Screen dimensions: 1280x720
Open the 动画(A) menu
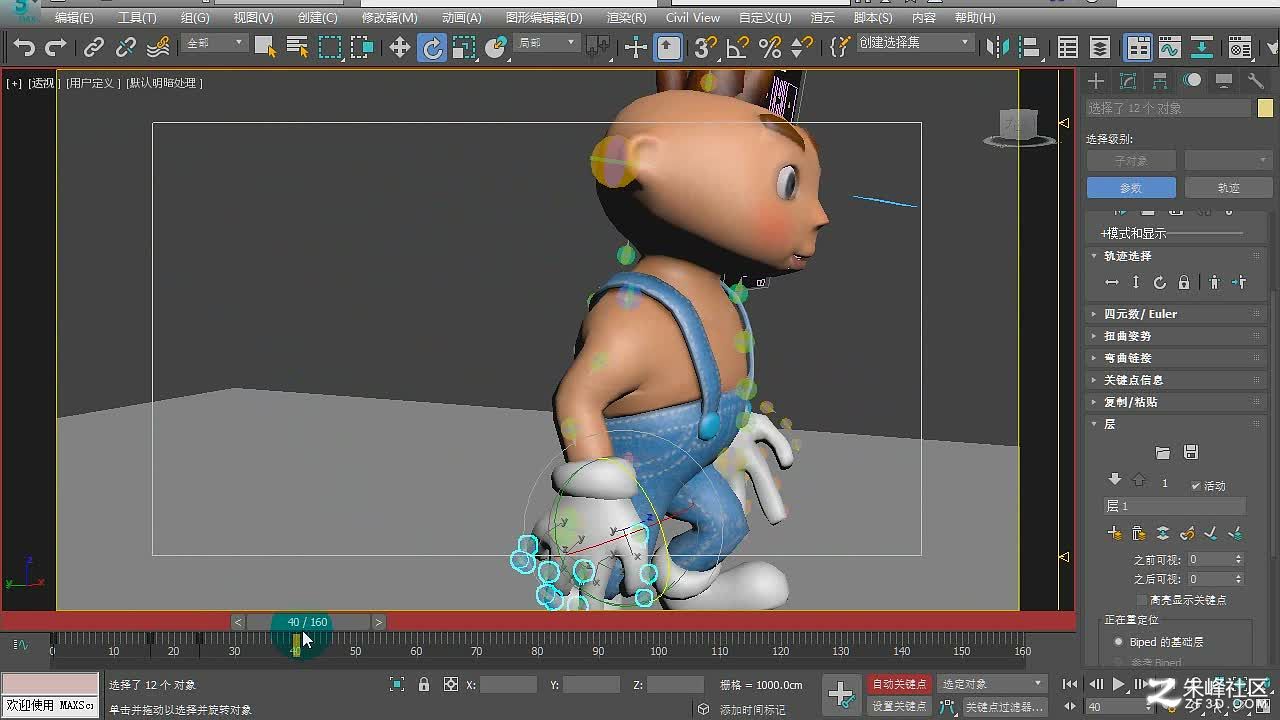461,18
